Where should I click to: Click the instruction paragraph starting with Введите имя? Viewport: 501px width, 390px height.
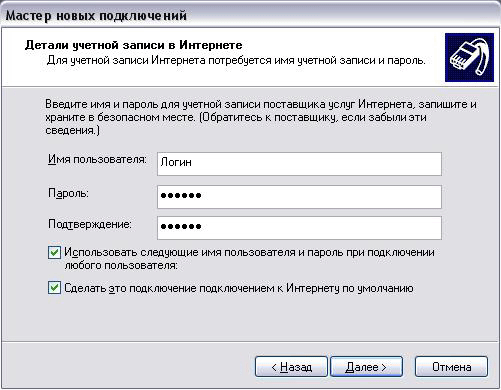(261, 117)
